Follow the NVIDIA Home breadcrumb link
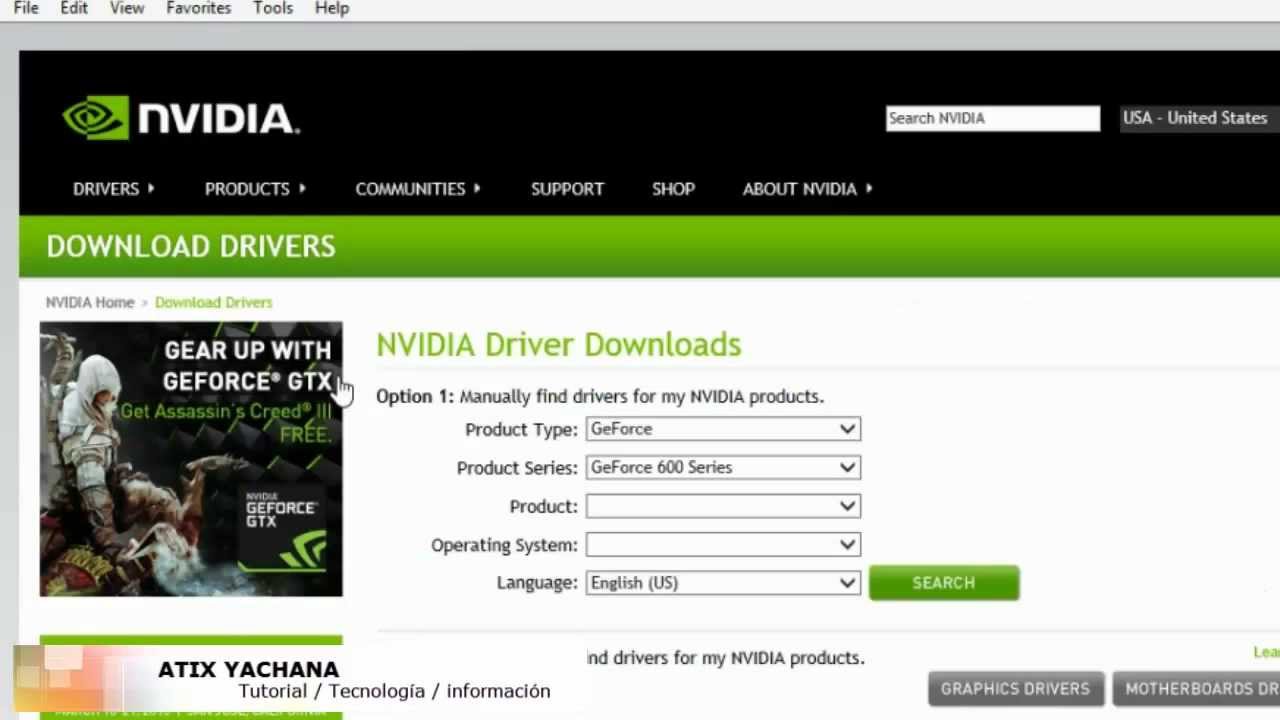 [90, 302]
